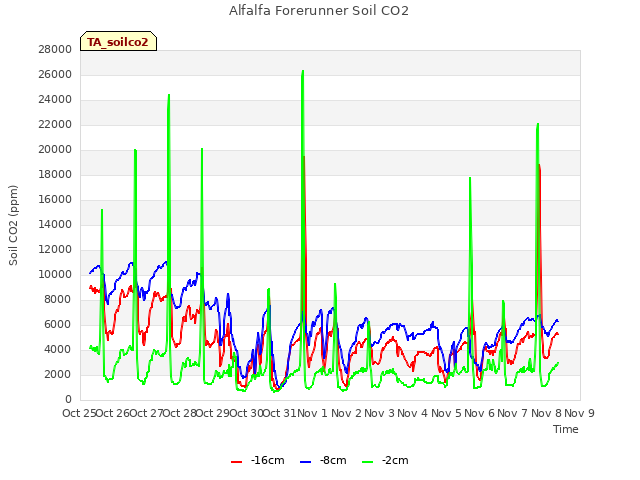
Task: Click the 28000 y-axis tick label
Action: click(x=55, y=49)
